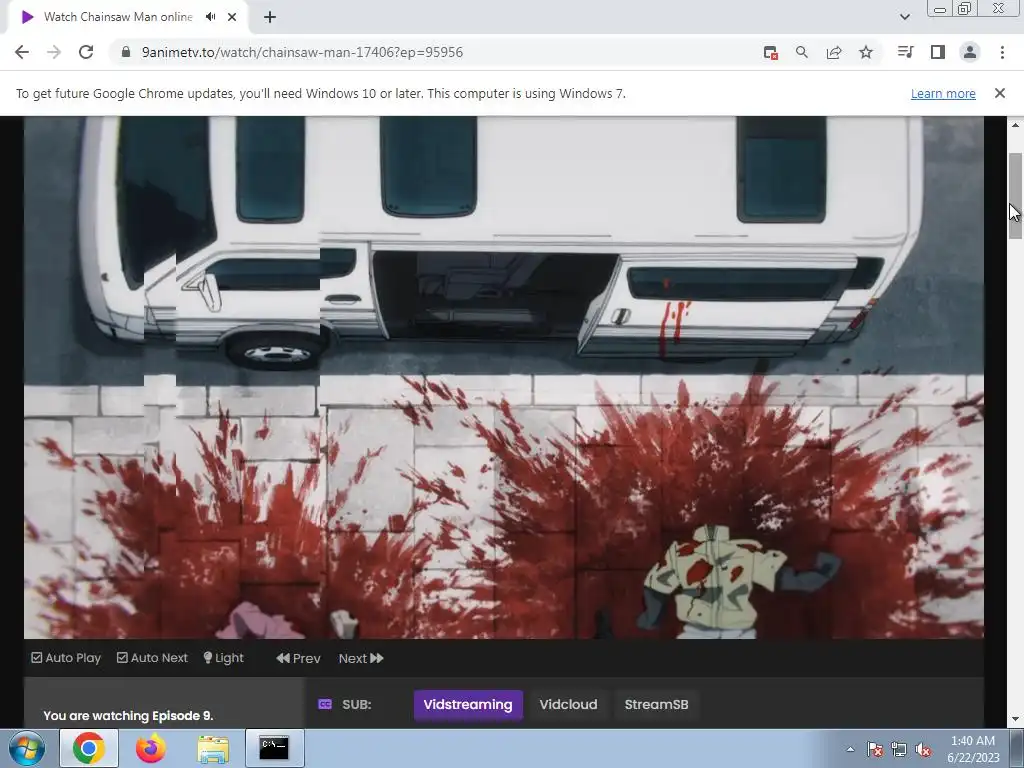The image size is (1024, 768).
Task: Select the Vidstreaming server
Action: pyautogui.click(x=468, y=705)
